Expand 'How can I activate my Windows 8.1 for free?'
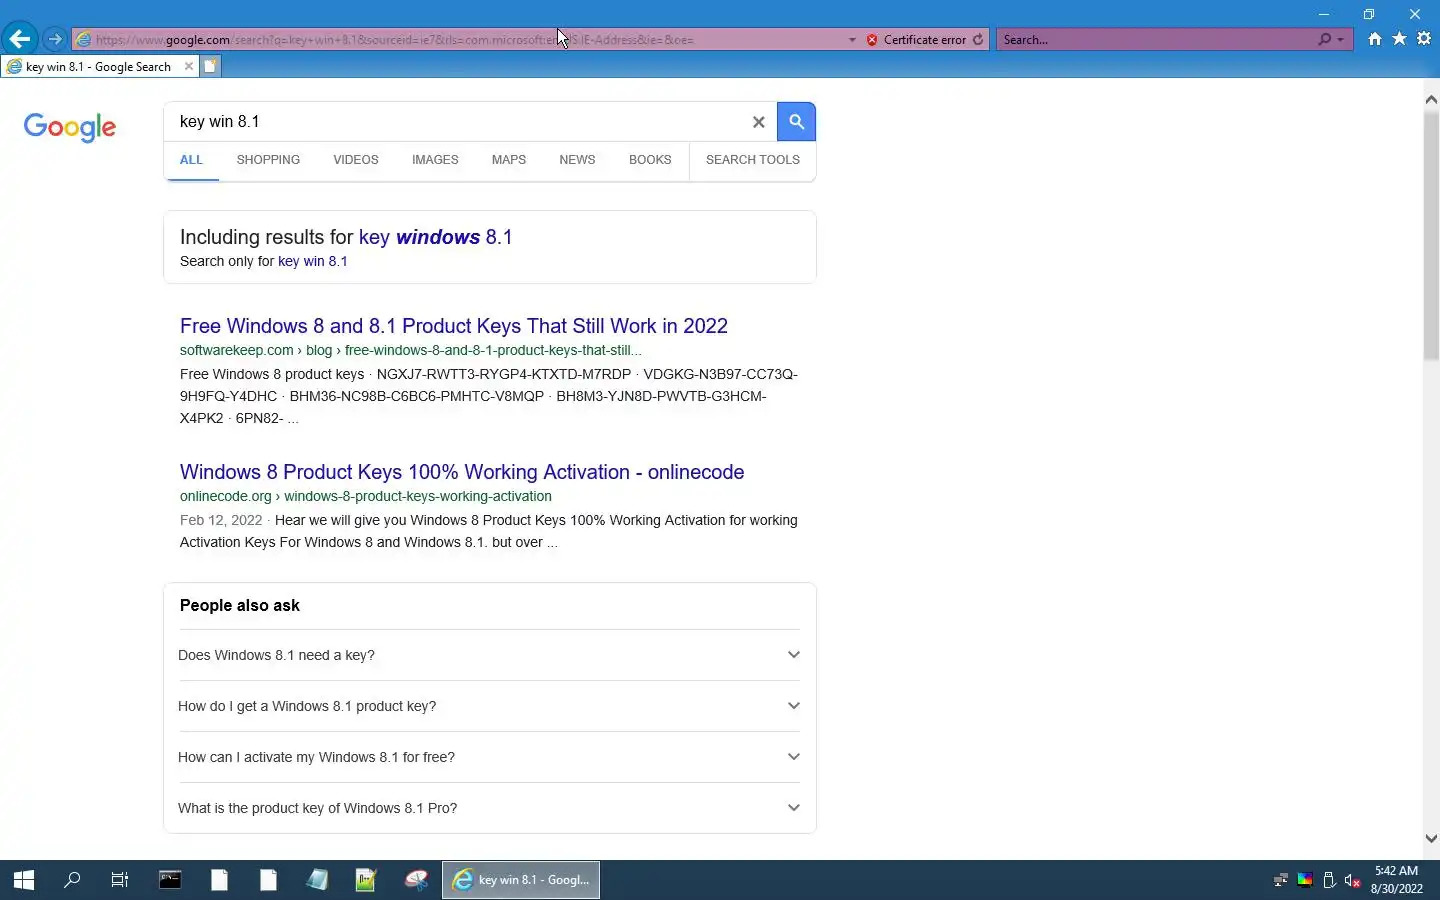 pyautogui.click(x=489, y=757)
